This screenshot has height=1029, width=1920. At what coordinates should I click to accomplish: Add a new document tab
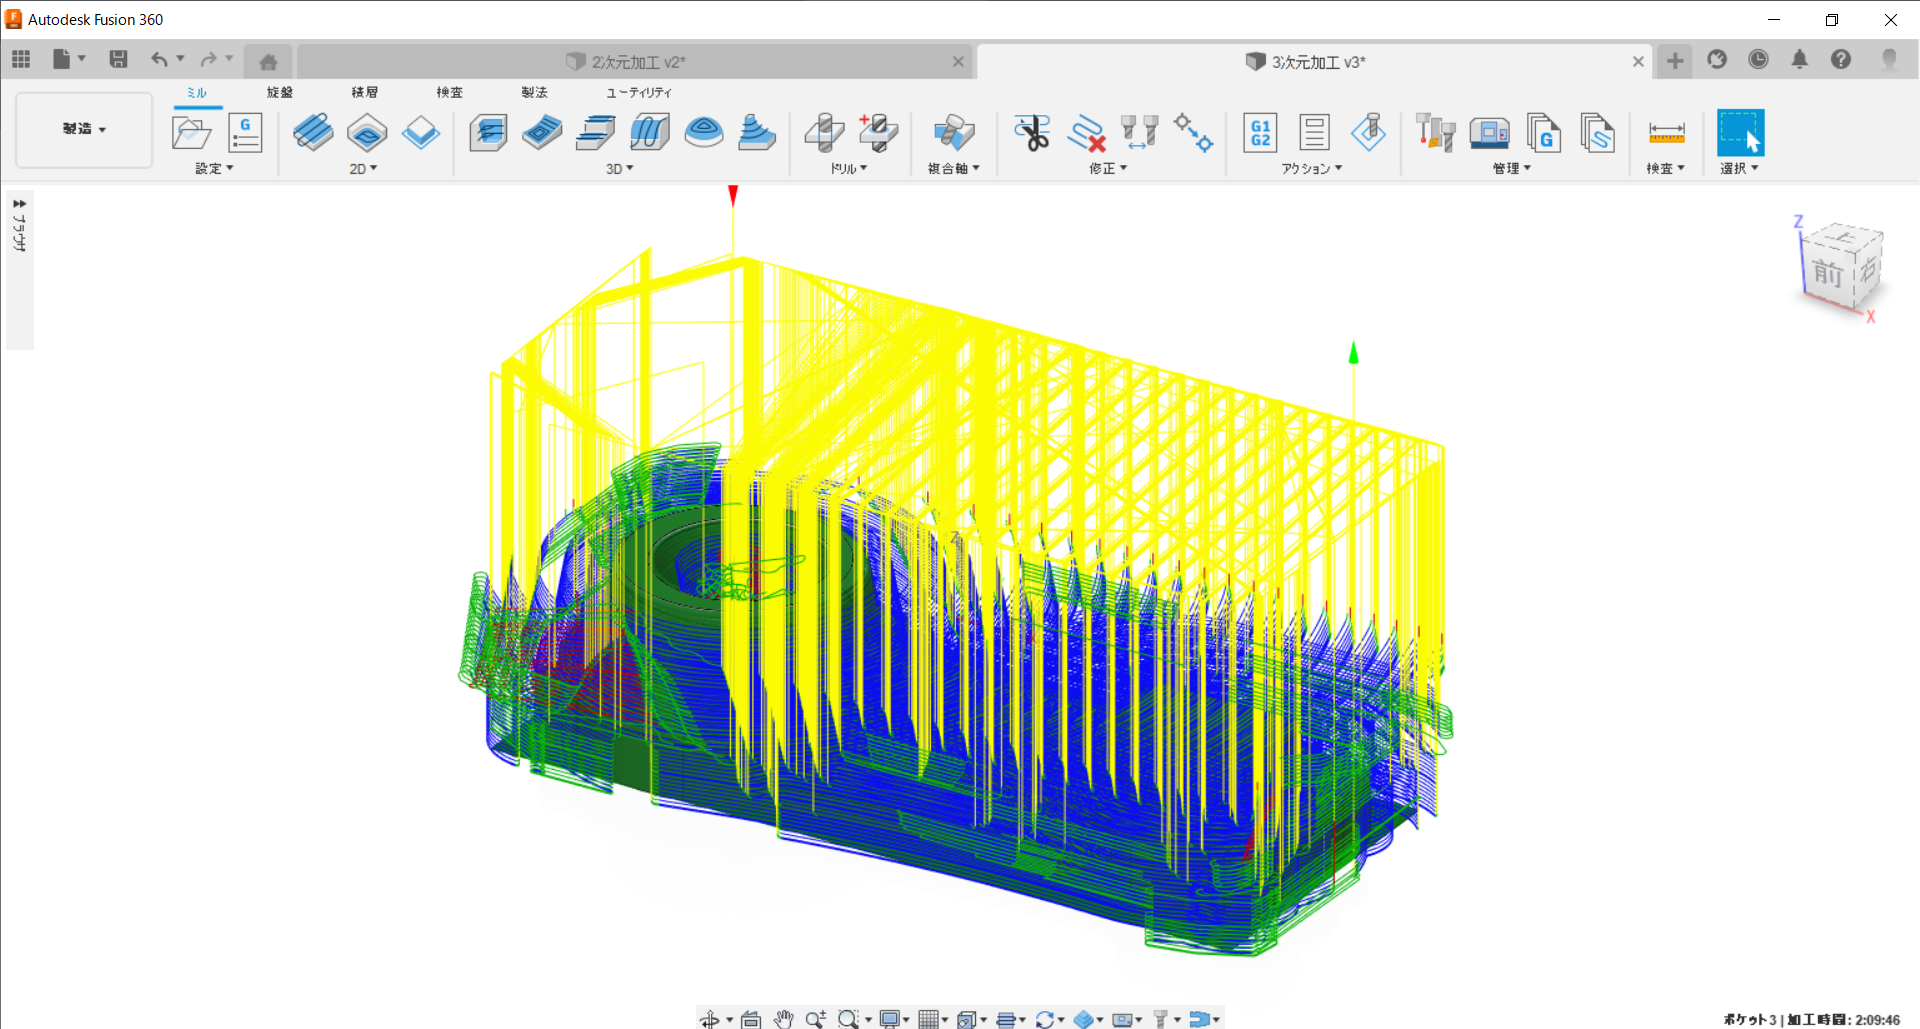[1675, 61]
